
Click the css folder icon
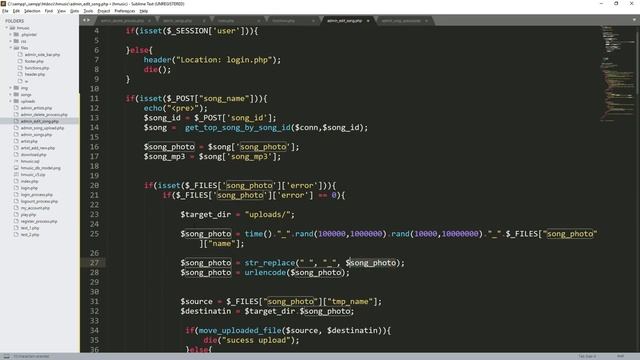(x=16, y=41)
